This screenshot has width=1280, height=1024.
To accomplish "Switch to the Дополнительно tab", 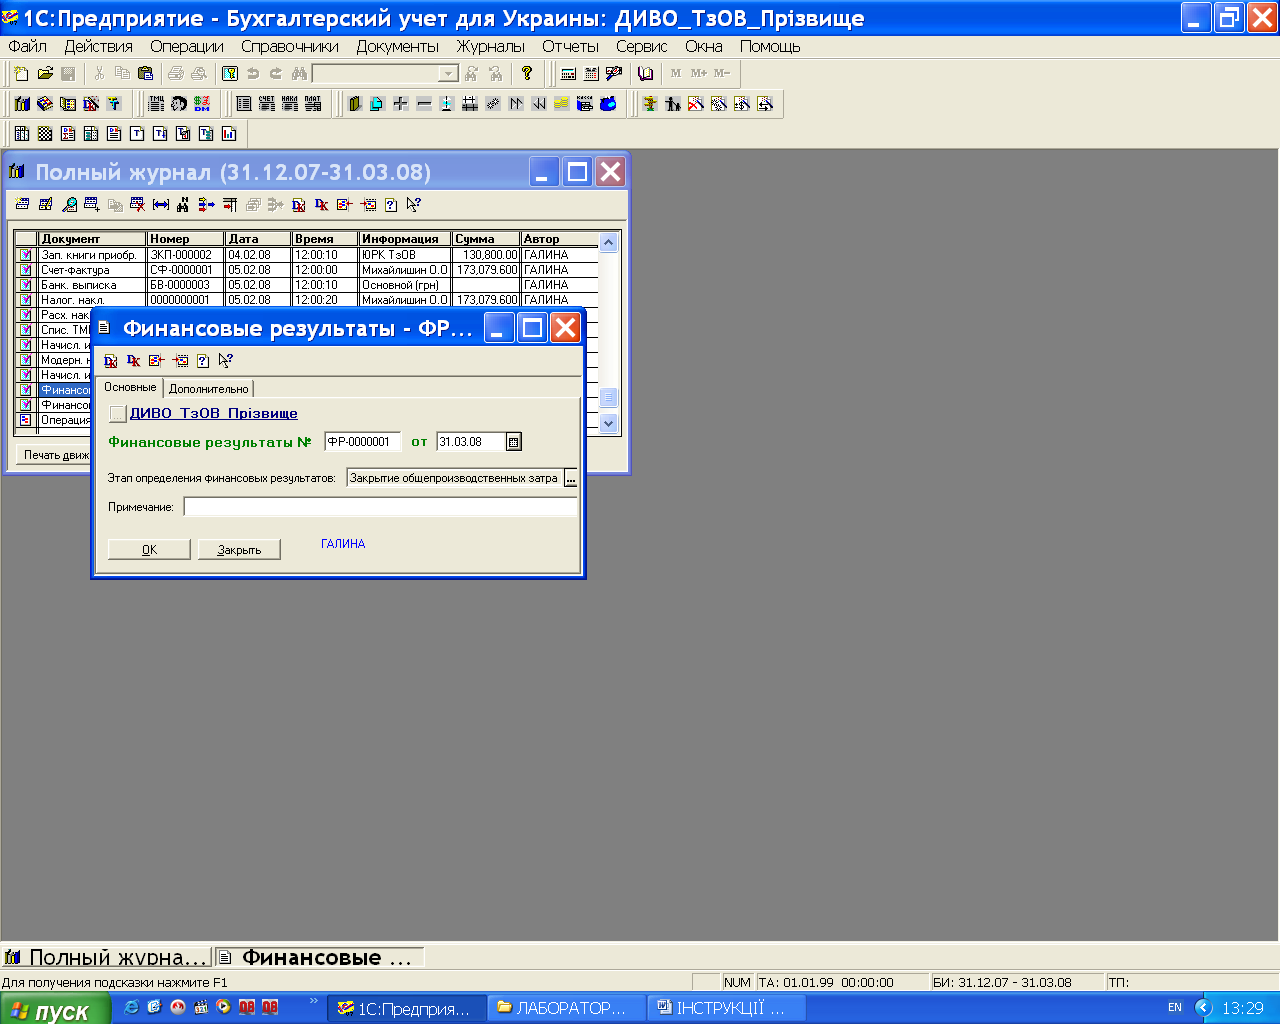I will 208,388.
